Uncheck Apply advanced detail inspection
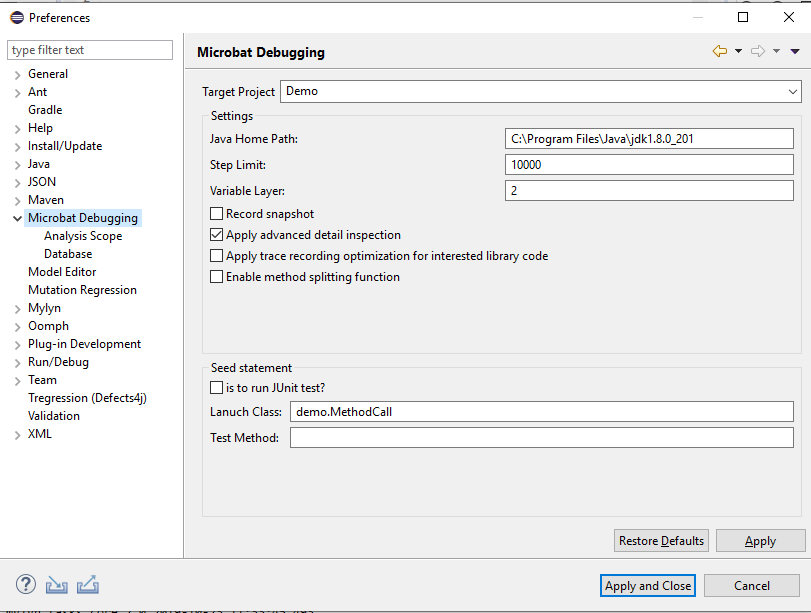 [216, 235]
